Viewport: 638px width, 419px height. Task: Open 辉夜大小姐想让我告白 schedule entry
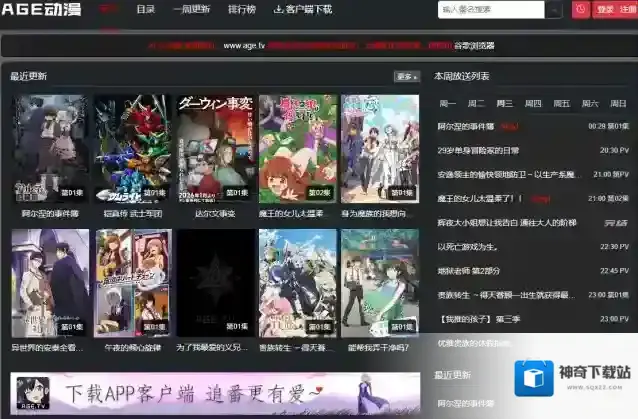[x=507, y=223]
